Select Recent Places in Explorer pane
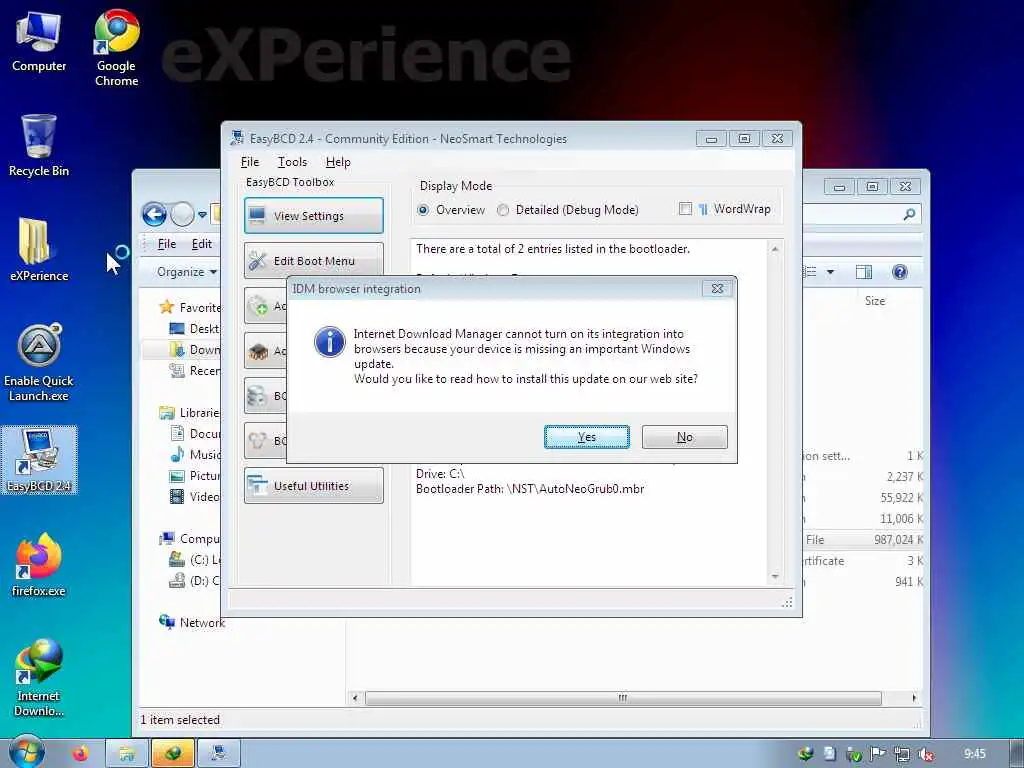1024x768 pixels. [x=195, y=370]
